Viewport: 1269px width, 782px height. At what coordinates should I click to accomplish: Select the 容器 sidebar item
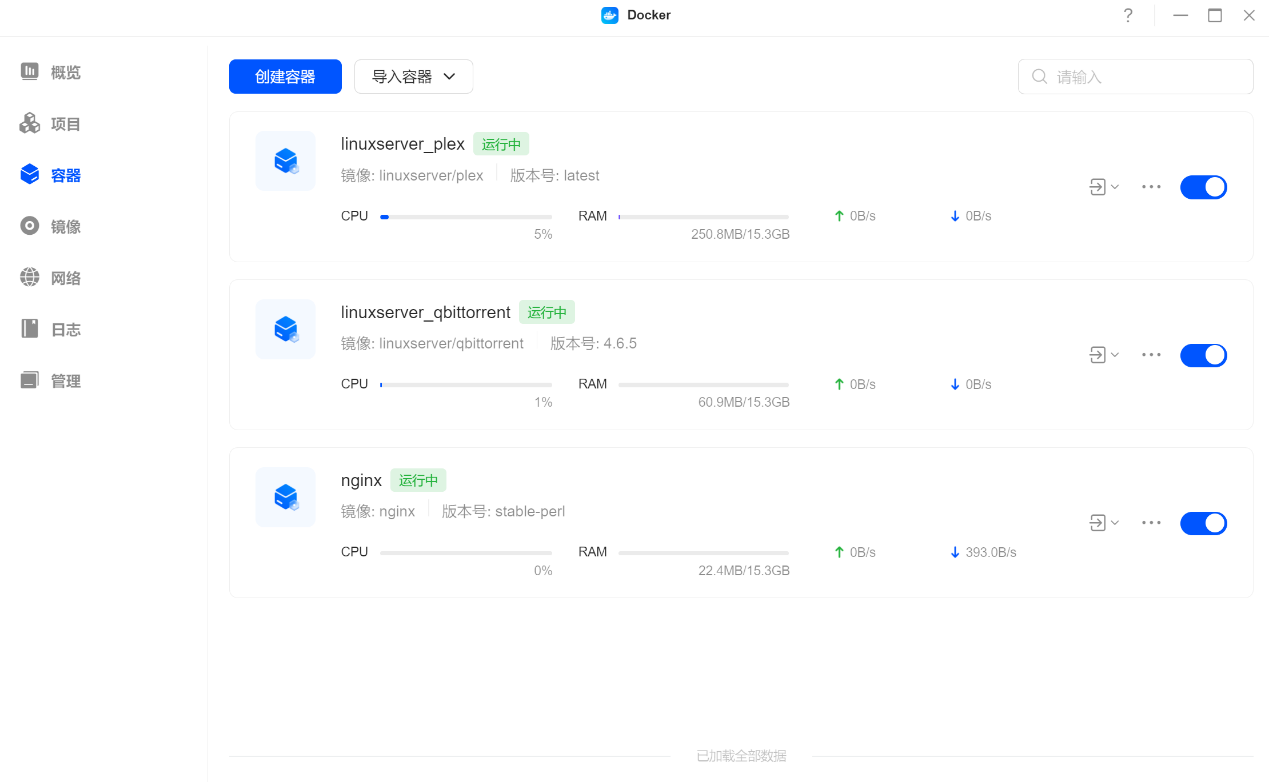(66, 175)
